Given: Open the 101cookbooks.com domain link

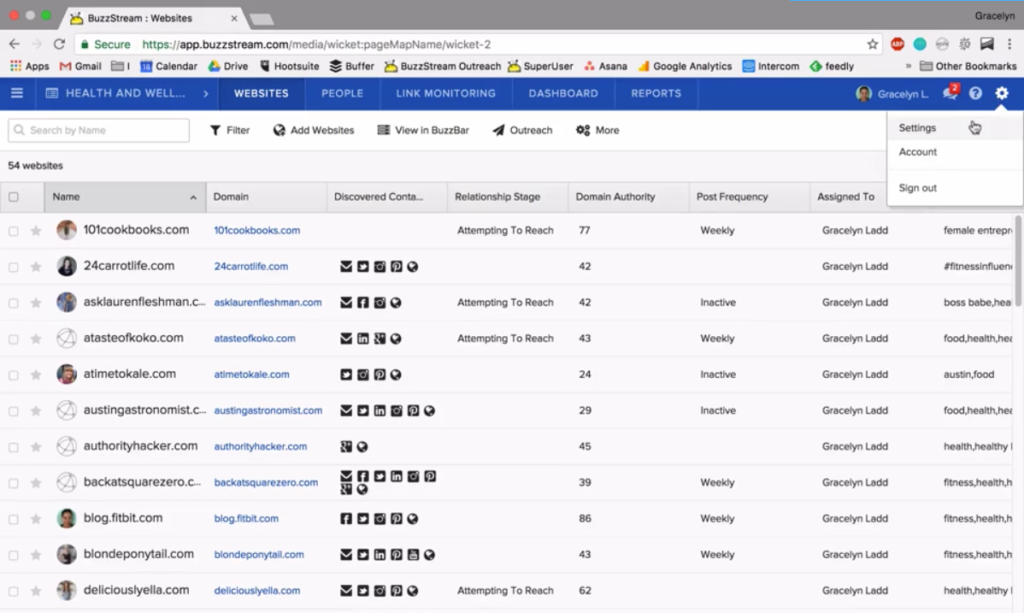Looking at the screenshot, I should pos(257,230).
